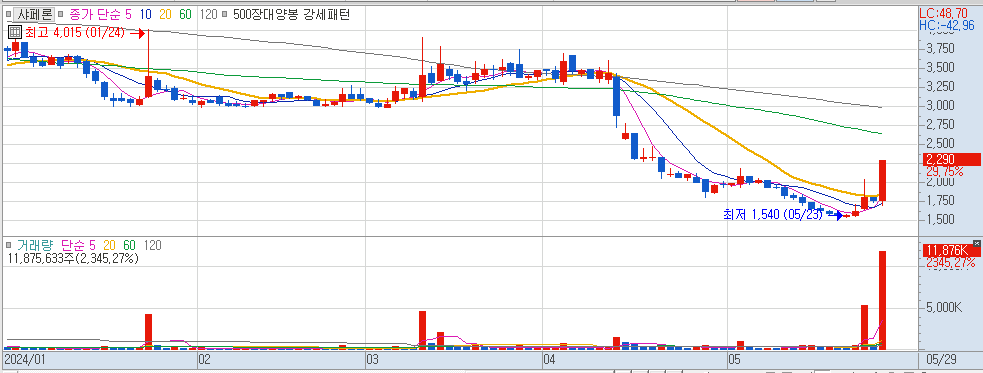This screenshot has width=983, height=373.
Task: Select the blue 10-day moving average label
Action: (x=146, y=14)
